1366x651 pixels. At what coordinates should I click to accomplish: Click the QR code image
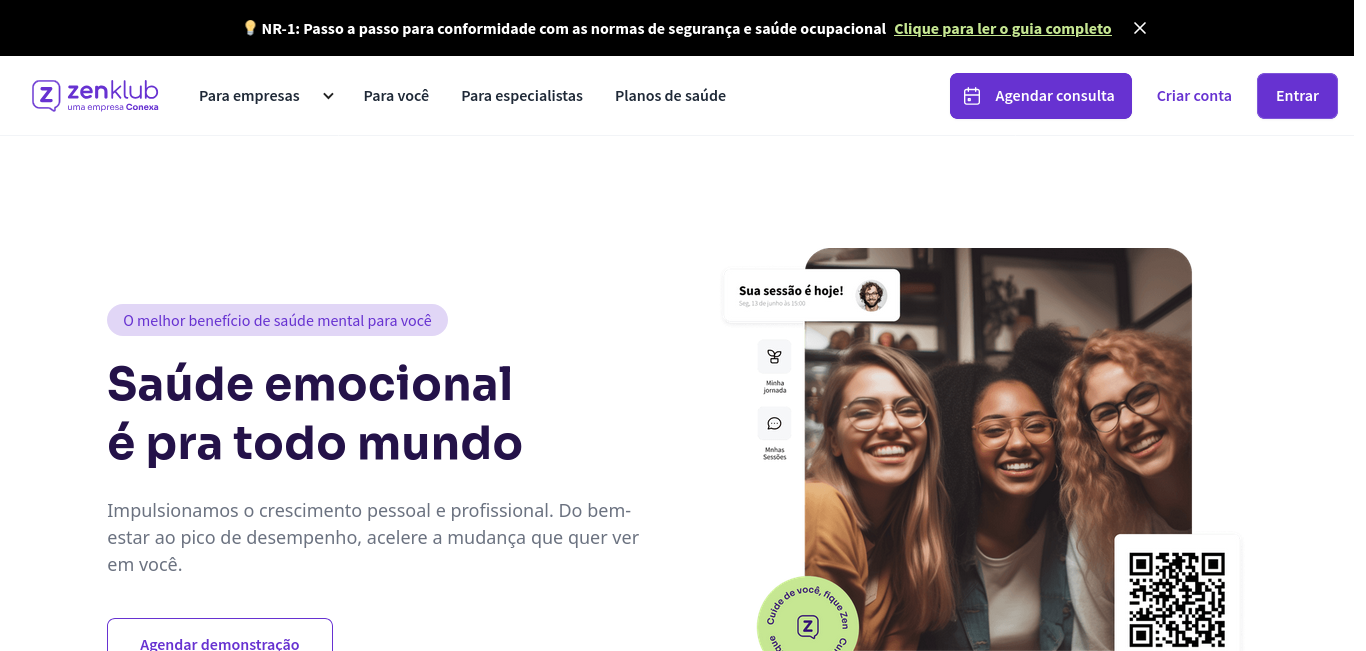(x=1177, y=598)
